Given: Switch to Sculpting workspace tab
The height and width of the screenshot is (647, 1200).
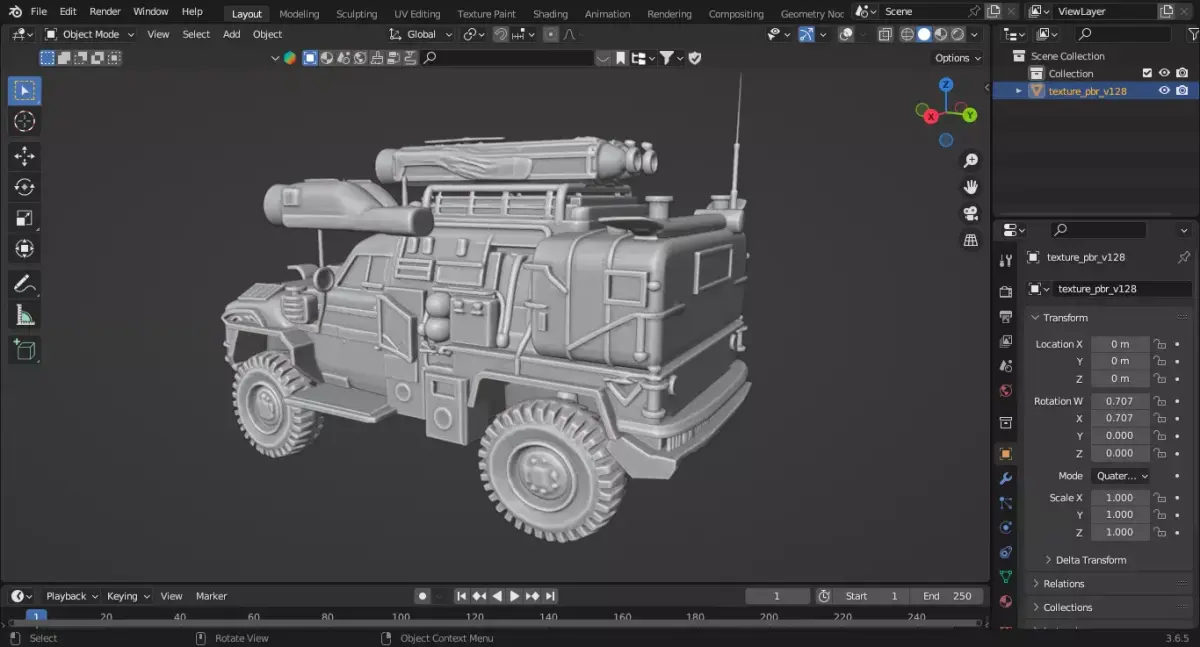Looking at the screenshot, I should [x=356, y=14].
